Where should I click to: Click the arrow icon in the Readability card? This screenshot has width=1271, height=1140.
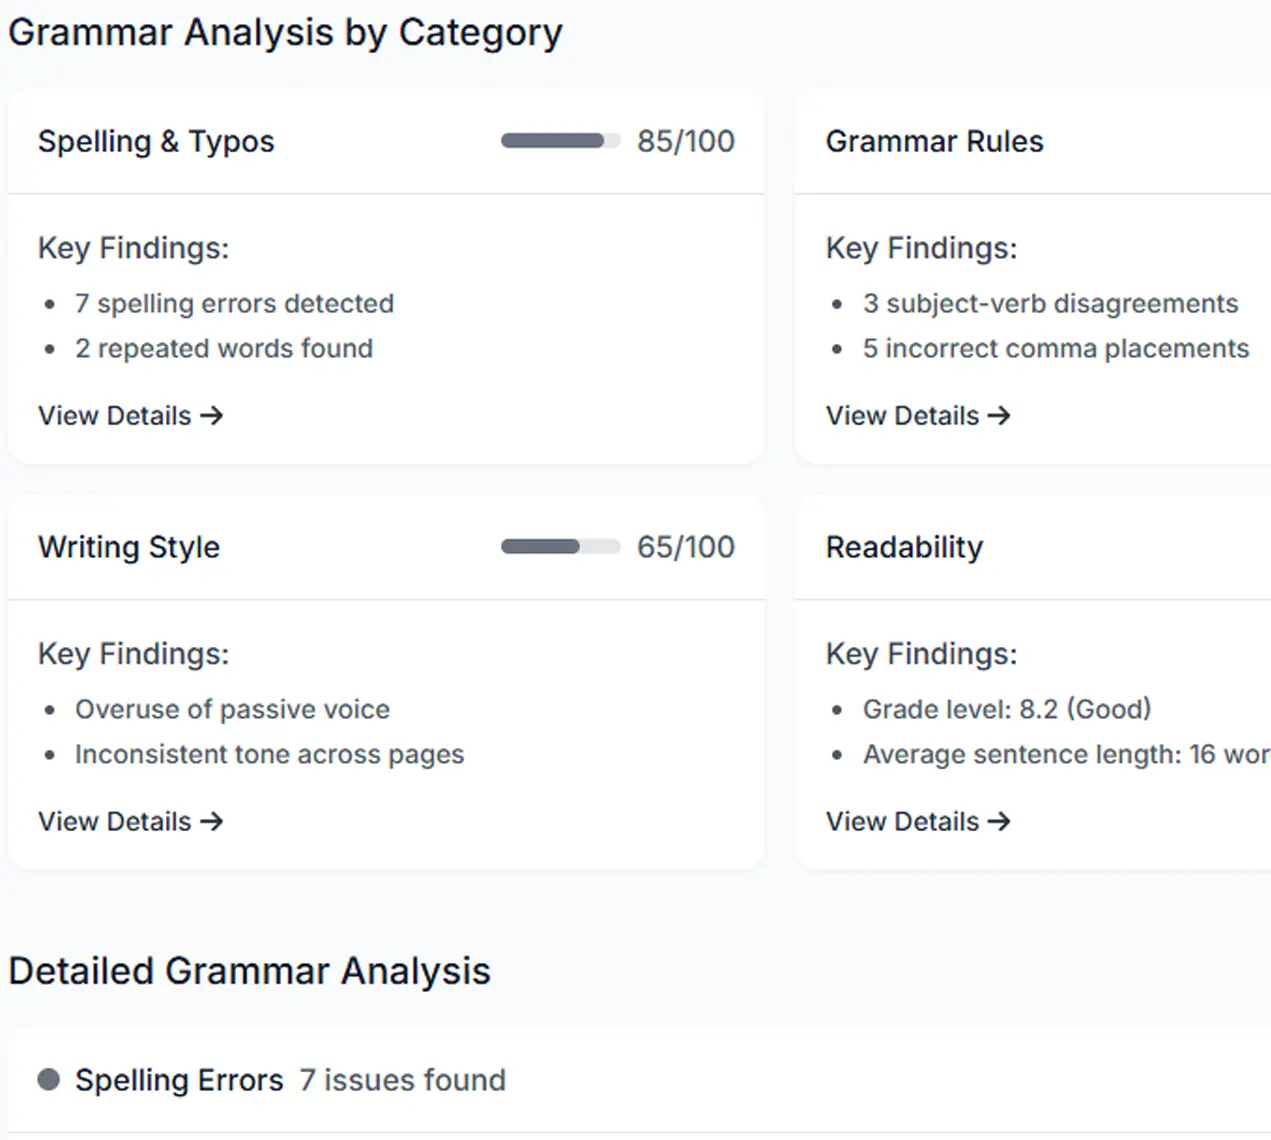(1001, 821)
